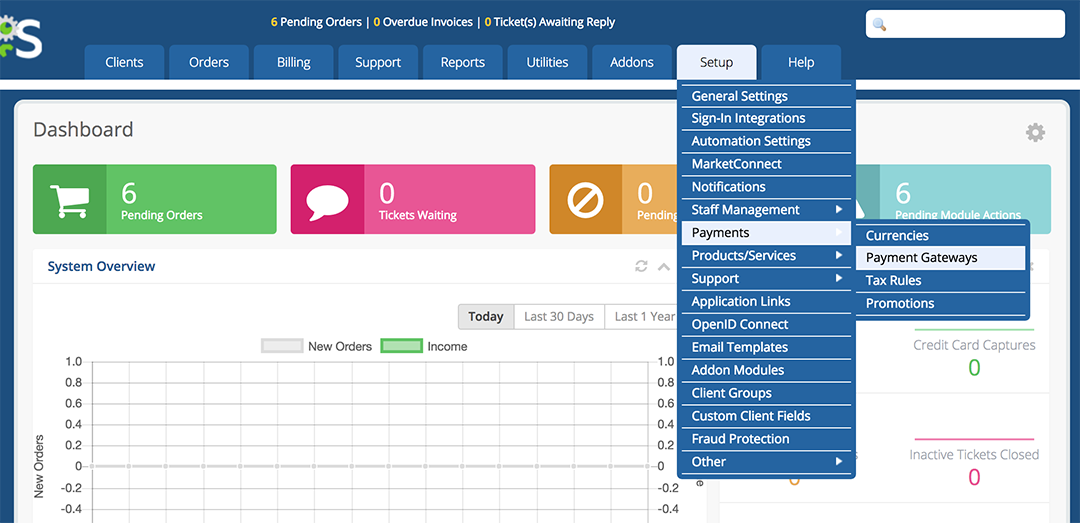
Task: Expand Products/Services submenu arrow
Action: (839, 256)
